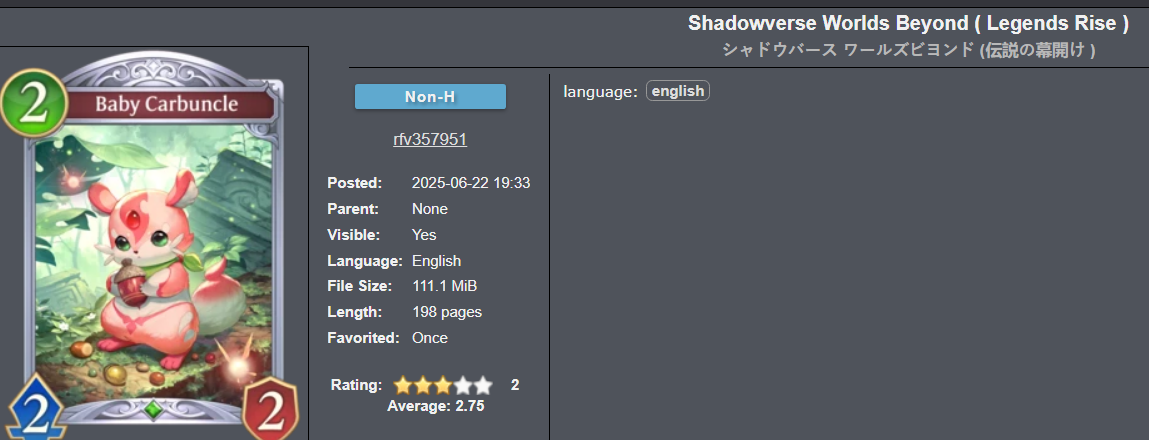This screenshot has height=440, width=1149.
Task: Click the Non-H category button
Action: [x=430, y=97]
